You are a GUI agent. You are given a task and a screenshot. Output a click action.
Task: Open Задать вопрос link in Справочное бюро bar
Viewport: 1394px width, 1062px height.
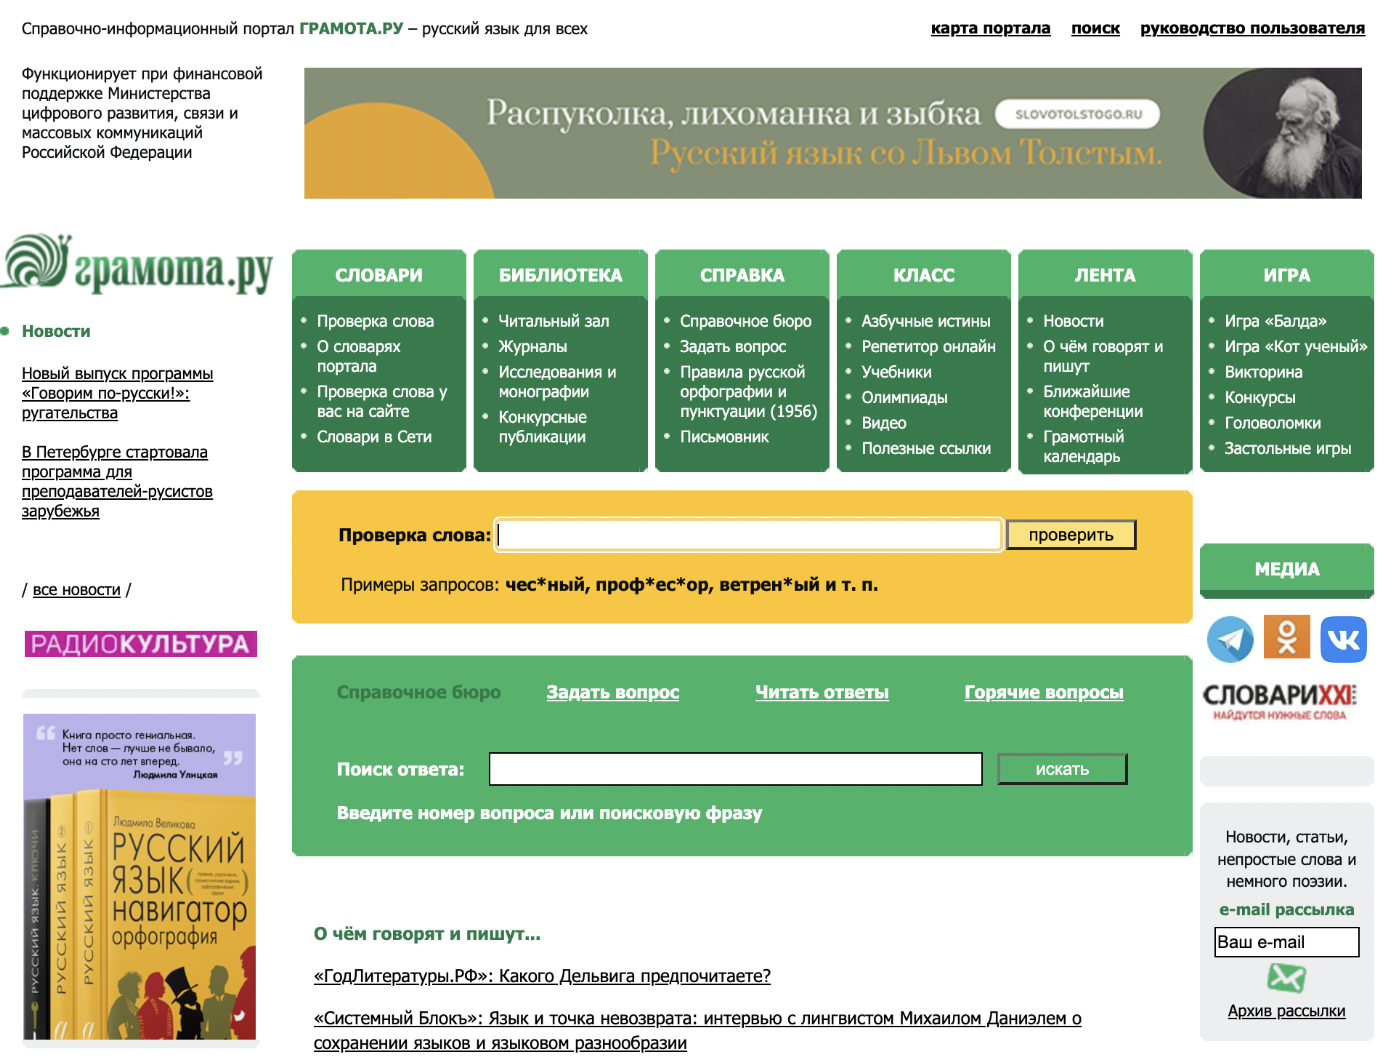tap(613, 692)
